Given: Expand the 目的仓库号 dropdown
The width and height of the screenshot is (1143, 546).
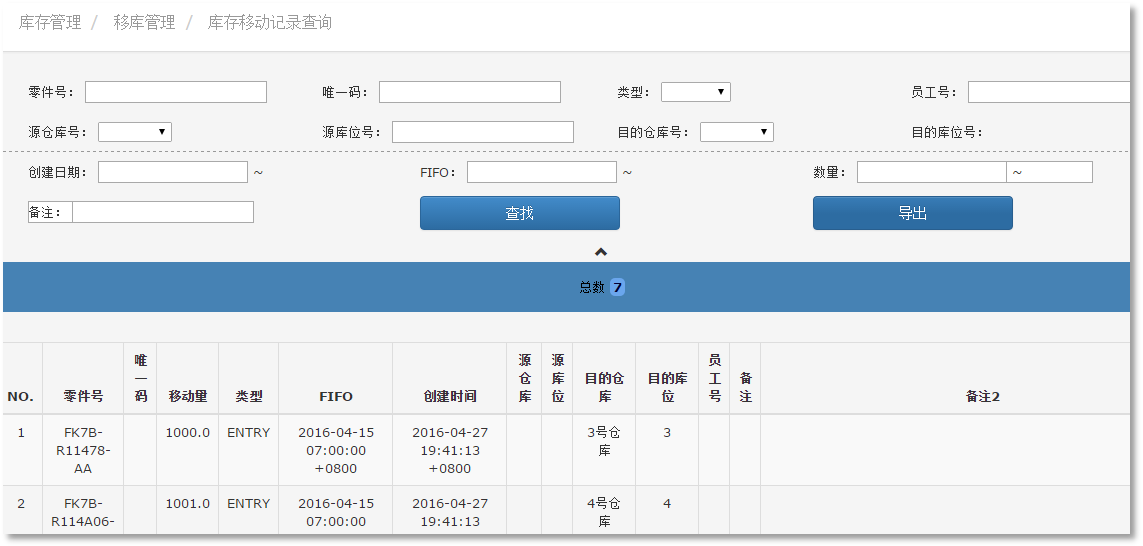Looking at the screenshot, I should pos(736,132).
